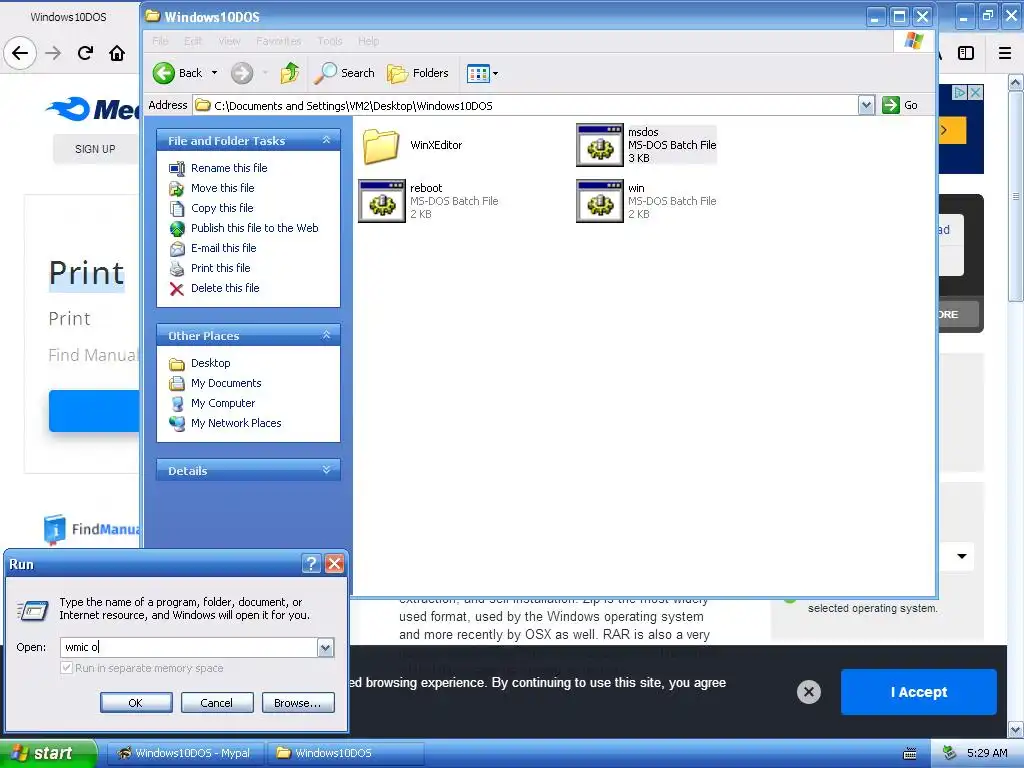Switch to Windows10DOS folder taskbar item

click(344, 753)
